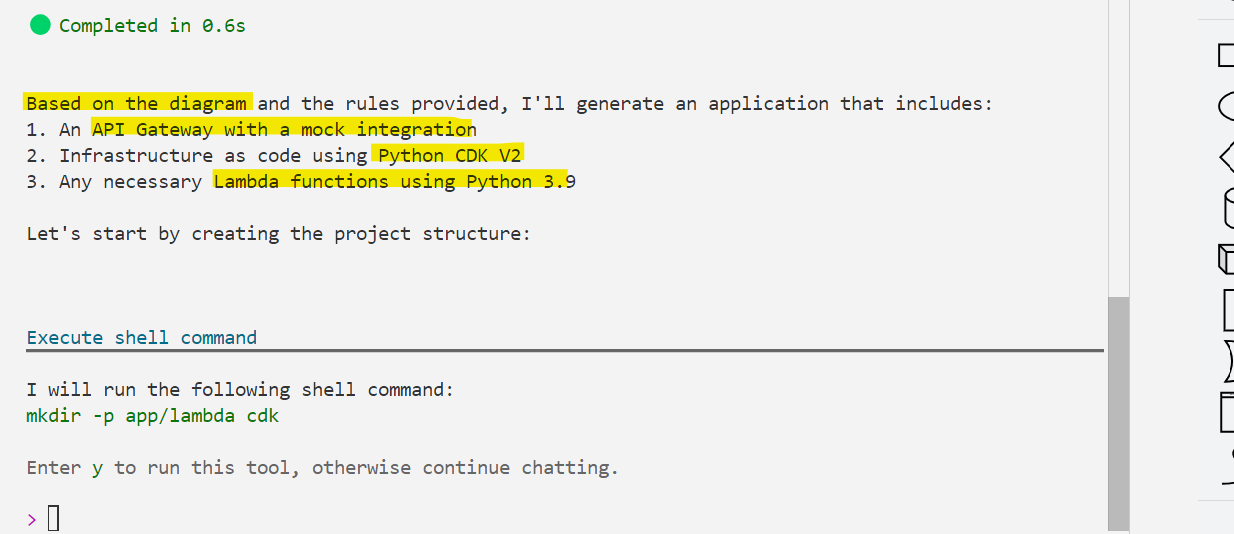Select the cube shape in shapes palette
The image size is (1234, 534).
tap(1226, 259)
